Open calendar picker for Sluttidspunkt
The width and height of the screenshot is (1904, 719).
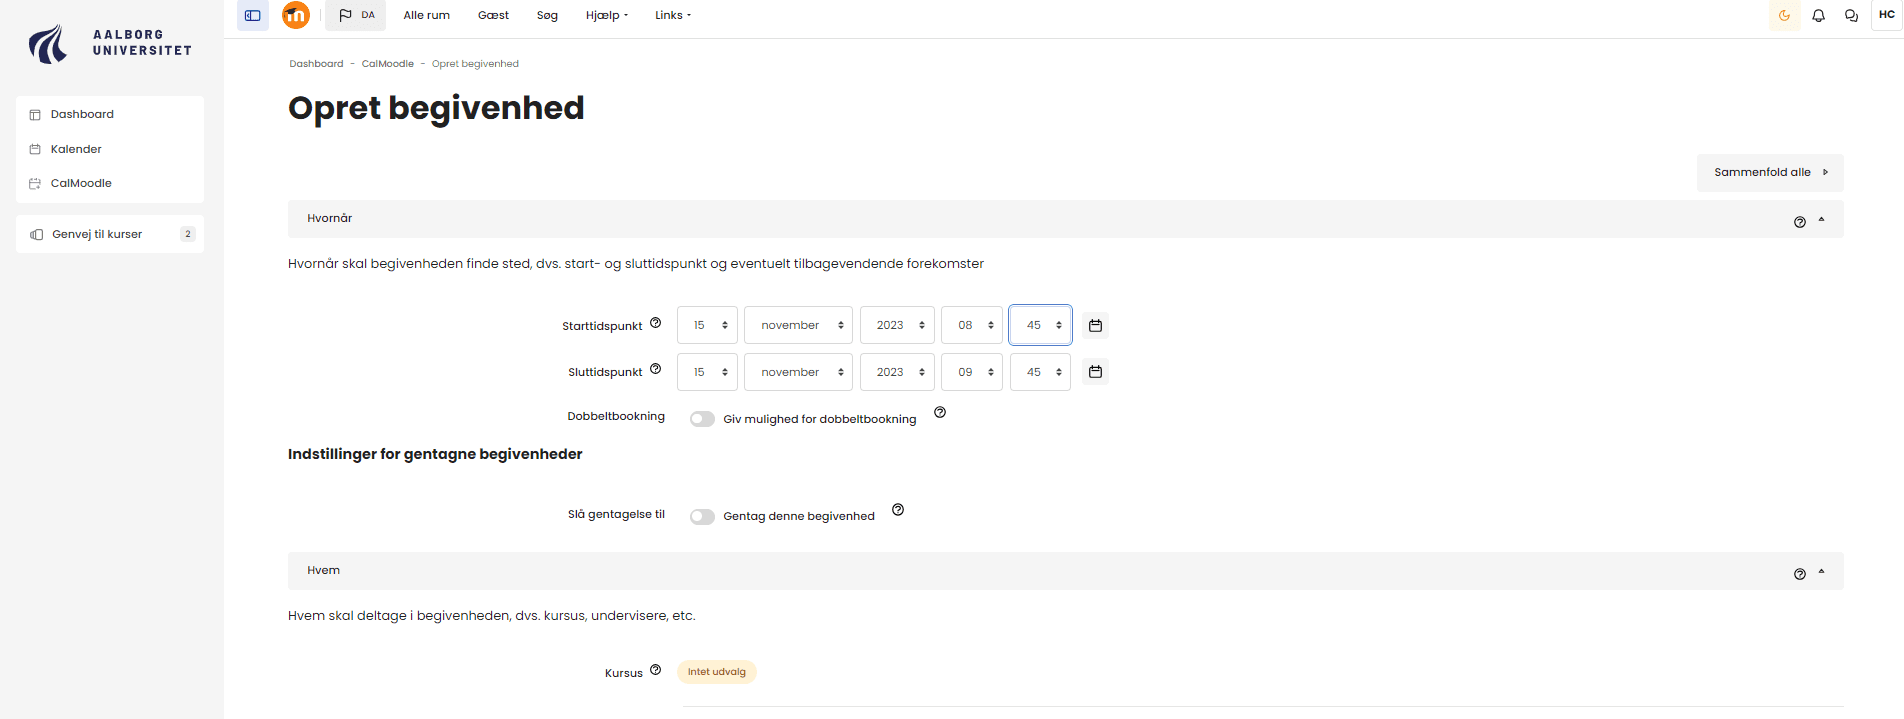[x=1095, y=372]
